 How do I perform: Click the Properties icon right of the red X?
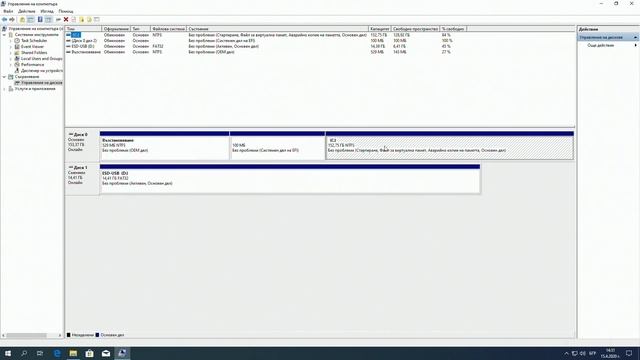(x=74, y=20)
